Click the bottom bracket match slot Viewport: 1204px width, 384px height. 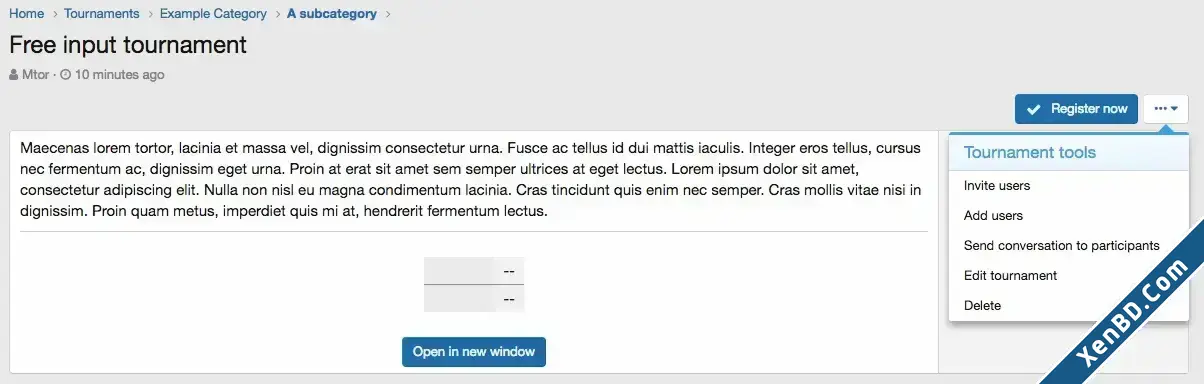(x=474, y=299)
